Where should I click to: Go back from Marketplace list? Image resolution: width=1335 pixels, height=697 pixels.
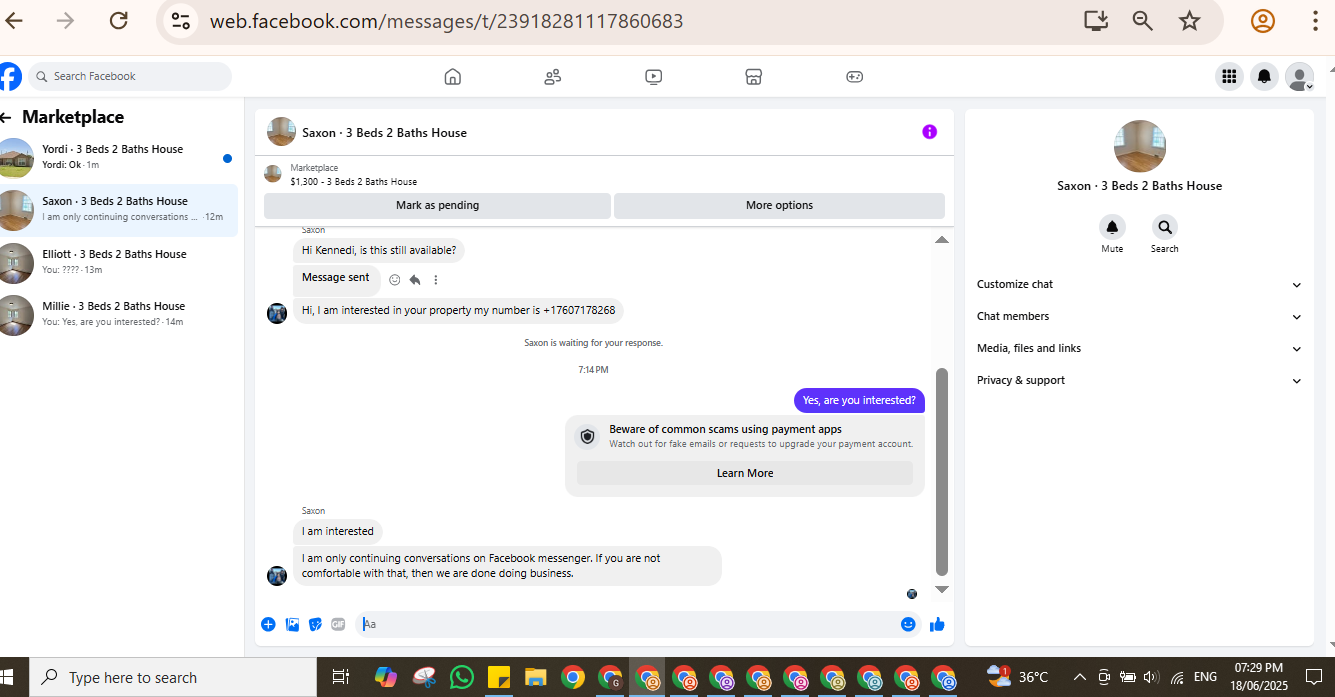[6, 117]
